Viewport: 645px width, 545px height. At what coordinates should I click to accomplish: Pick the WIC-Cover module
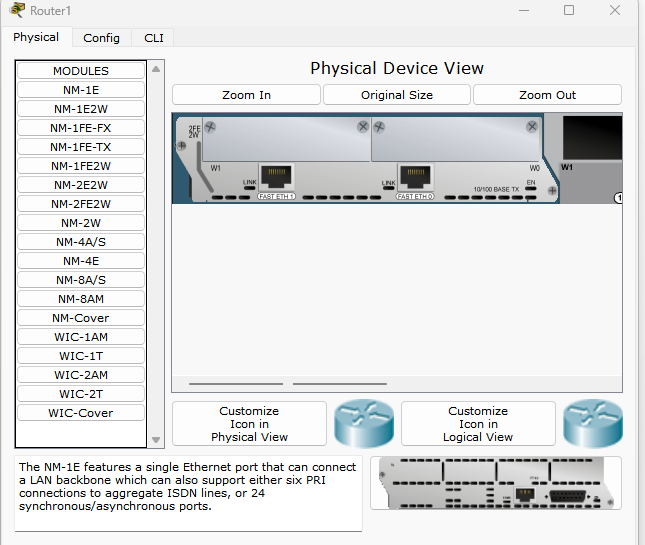pos(81,413)
